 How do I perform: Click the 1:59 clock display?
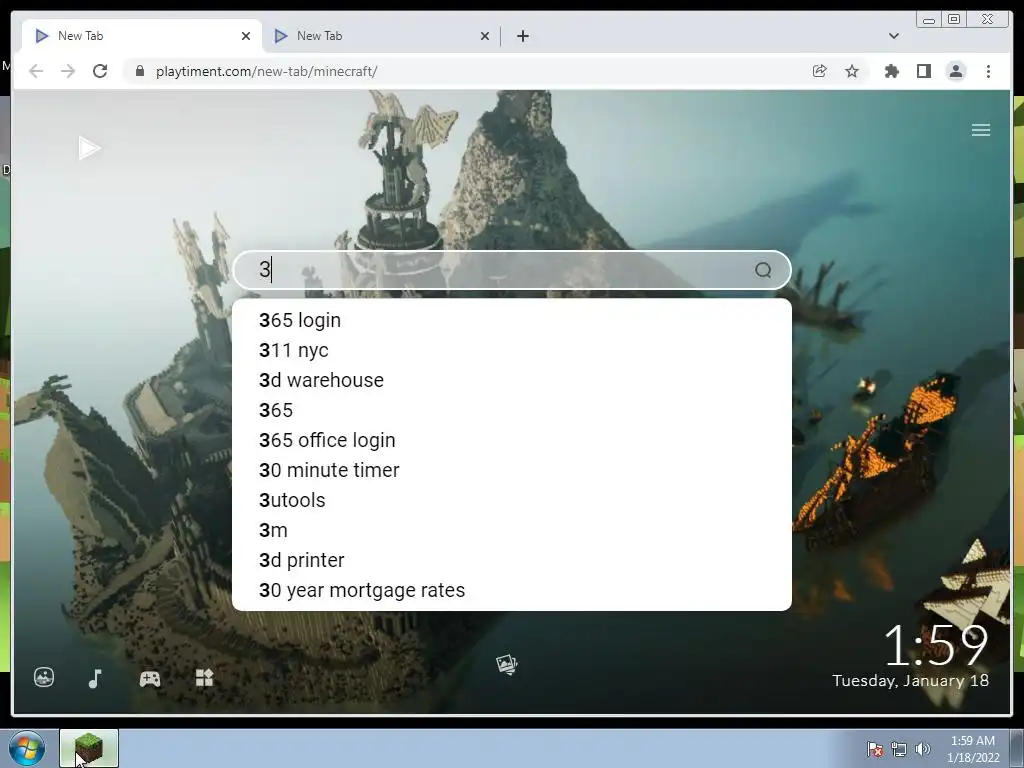coord(936,646)
